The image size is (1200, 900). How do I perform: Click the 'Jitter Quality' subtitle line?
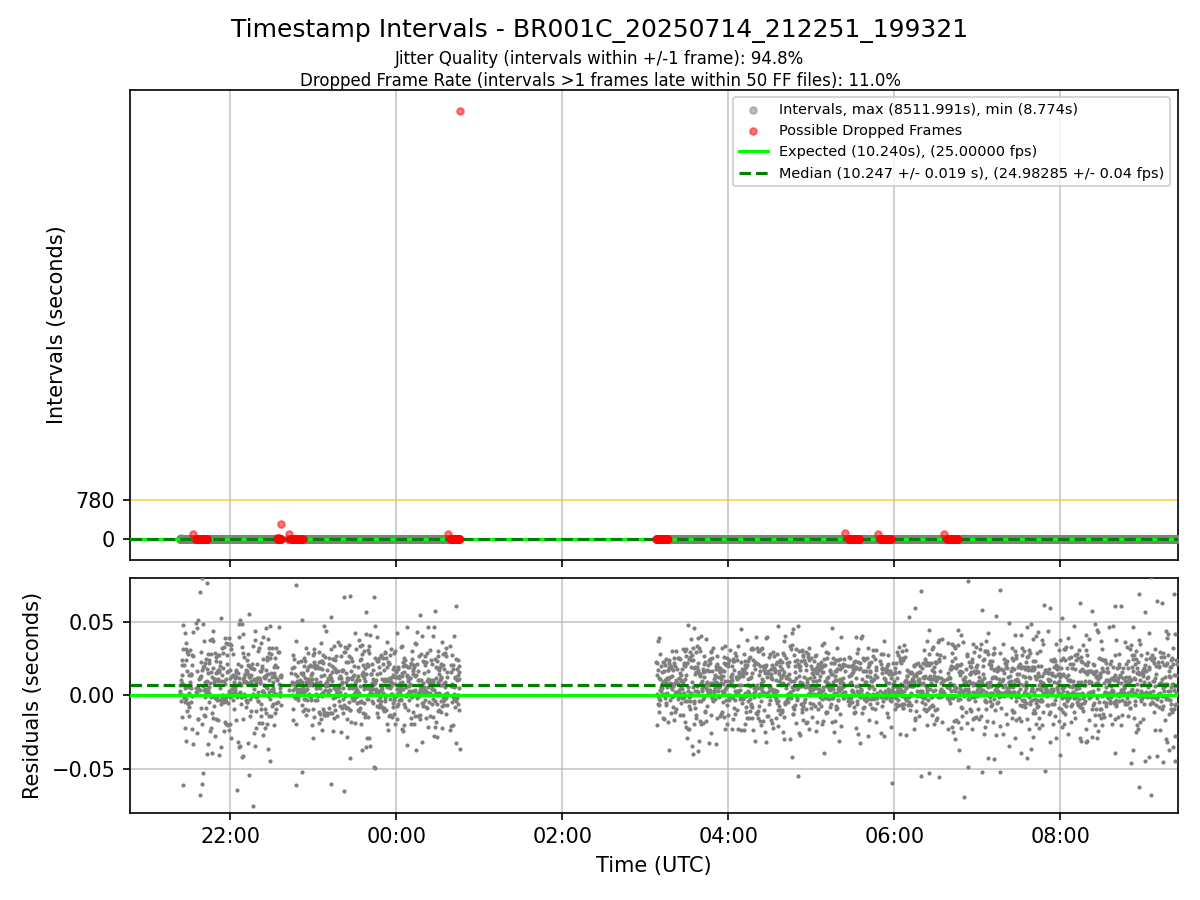coord(599,58)
